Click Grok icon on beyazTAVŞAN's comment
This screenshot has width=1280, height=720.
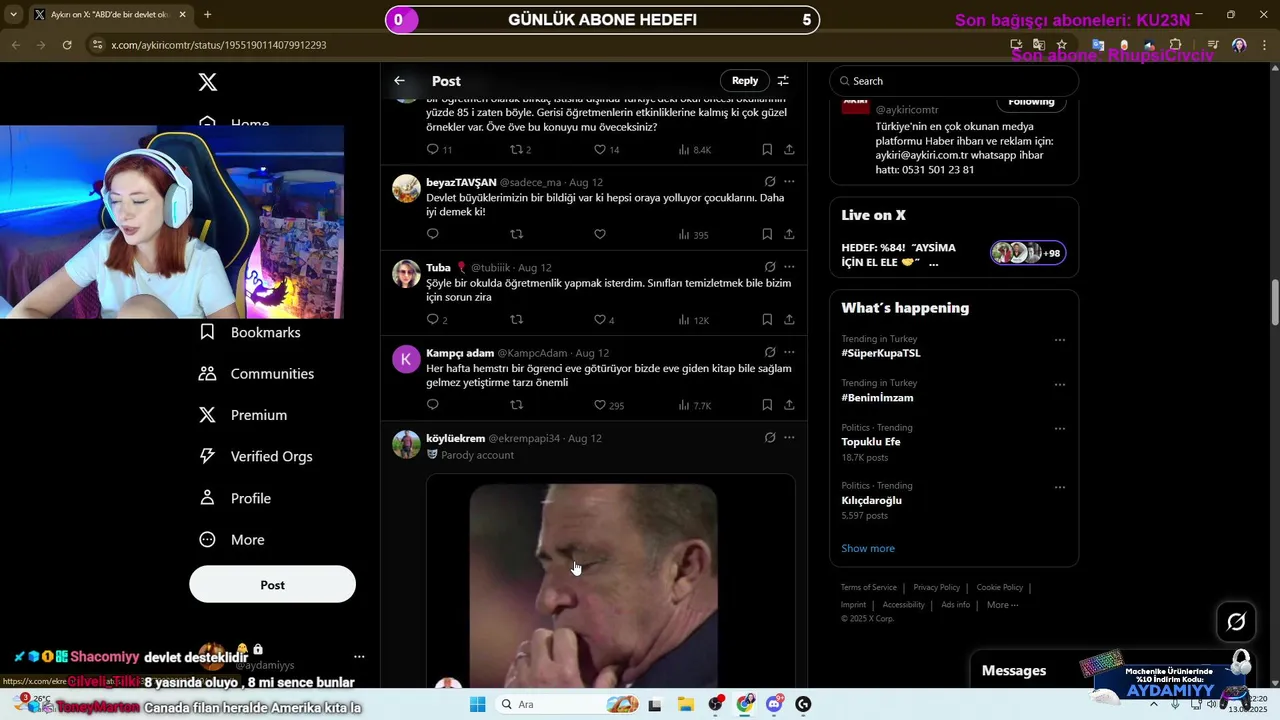click(x=770, y=182)
